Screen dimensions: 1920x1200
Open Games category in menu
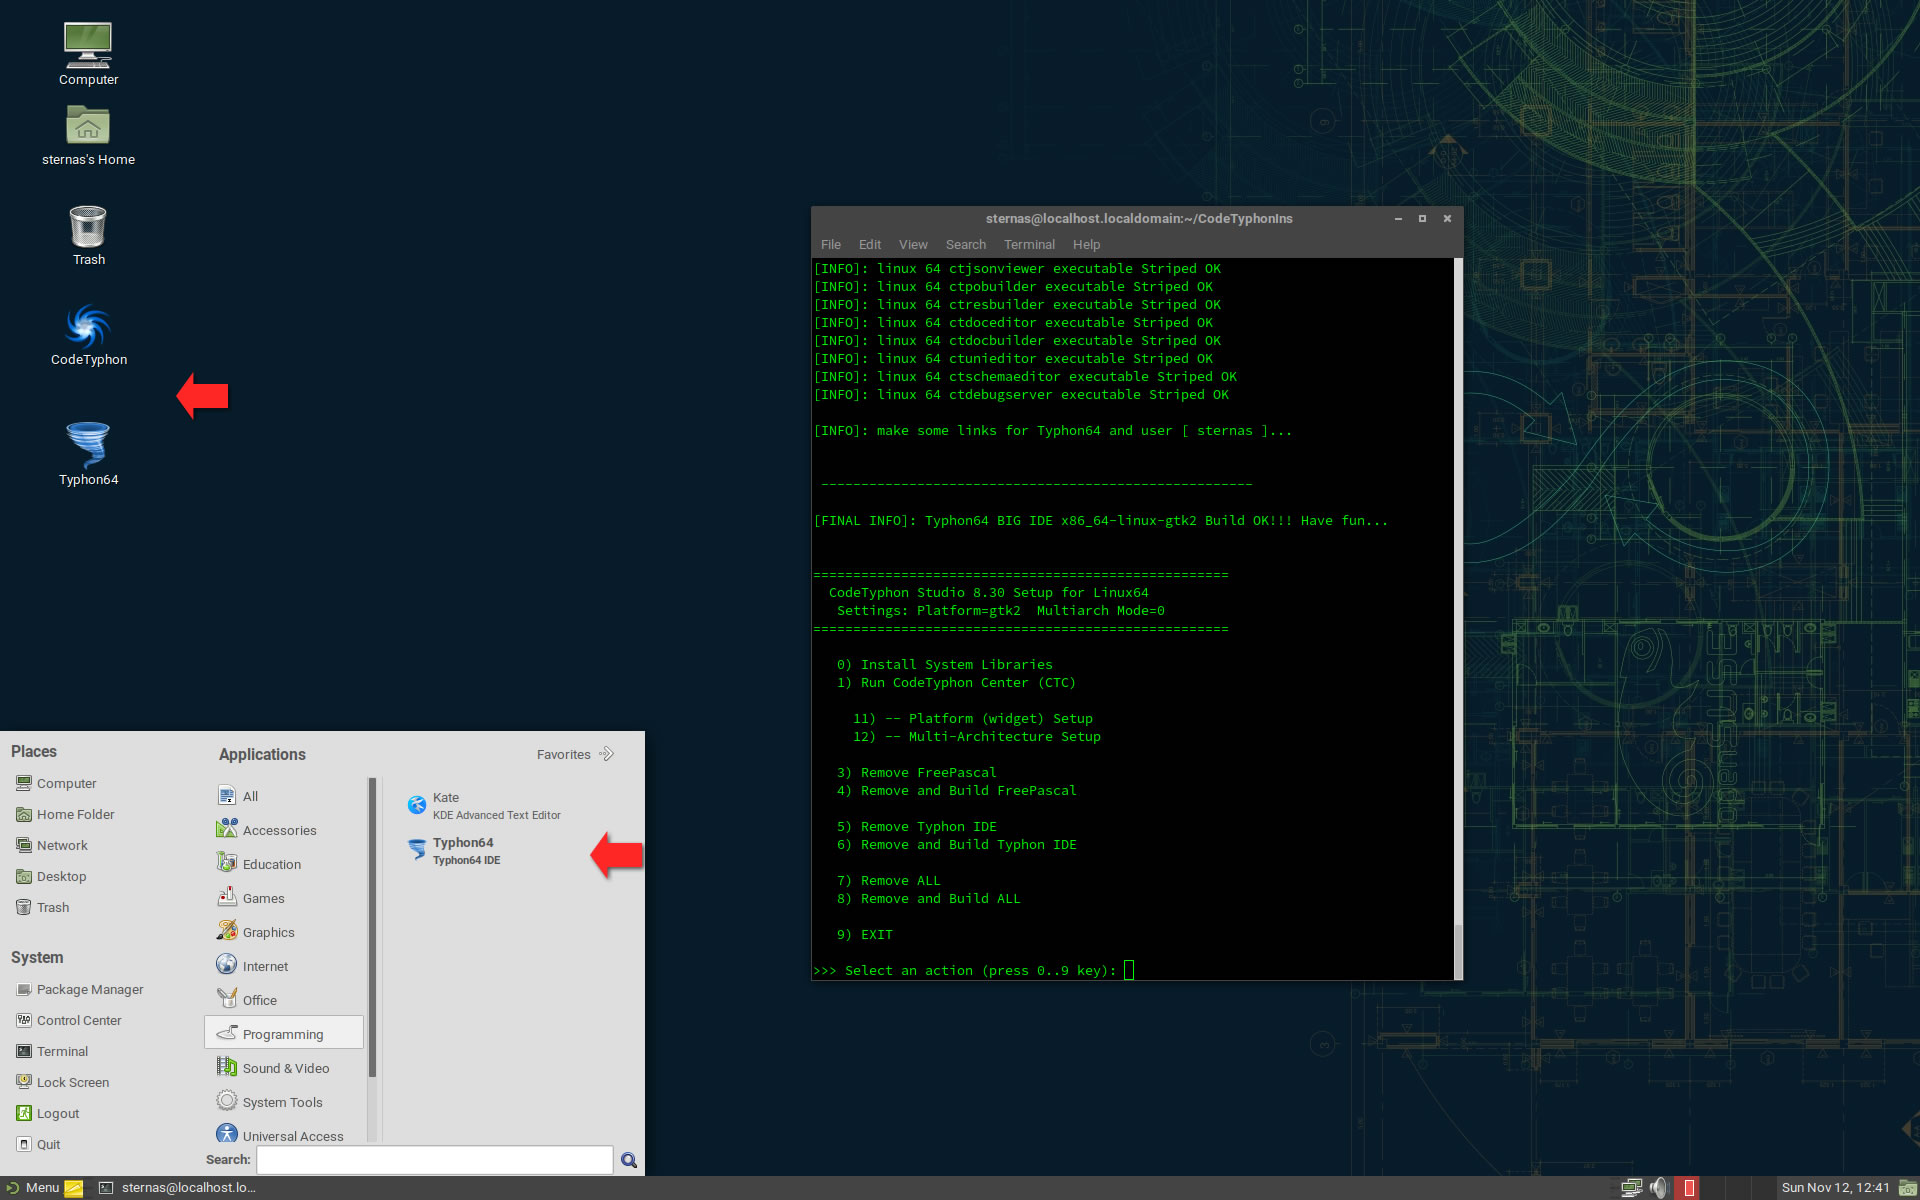285,898
